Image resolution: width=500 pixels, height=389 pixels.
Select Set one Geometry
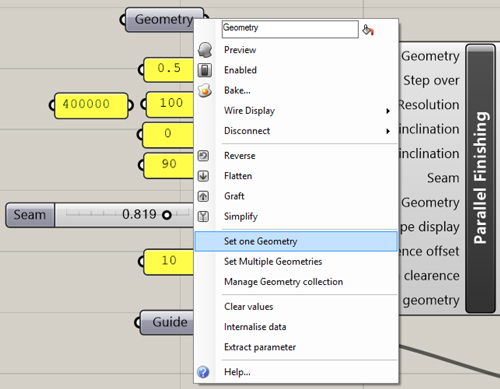(296, 241)
